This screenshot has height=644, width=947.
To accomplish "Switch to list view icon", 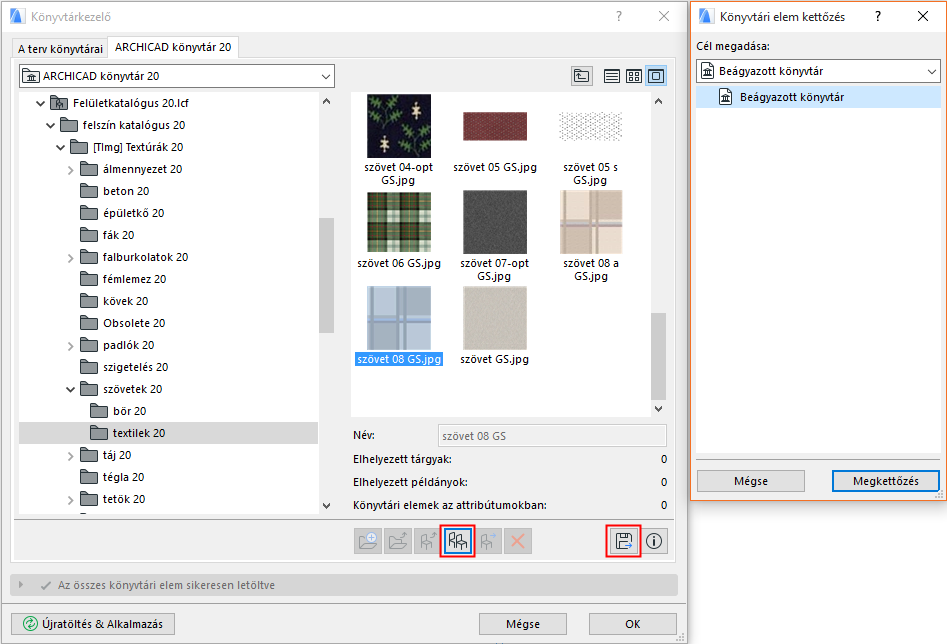I will [x=612, y=76].
